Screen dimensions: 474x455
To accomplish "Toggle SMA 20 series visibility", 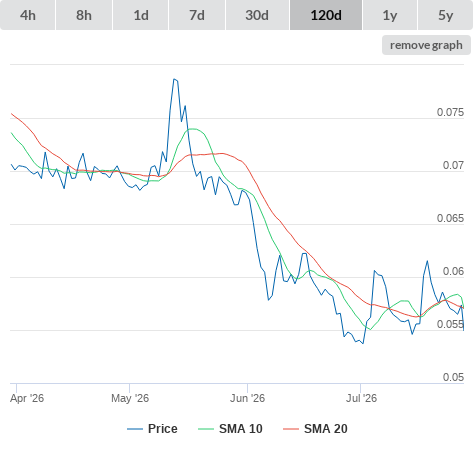I will 325,429.
